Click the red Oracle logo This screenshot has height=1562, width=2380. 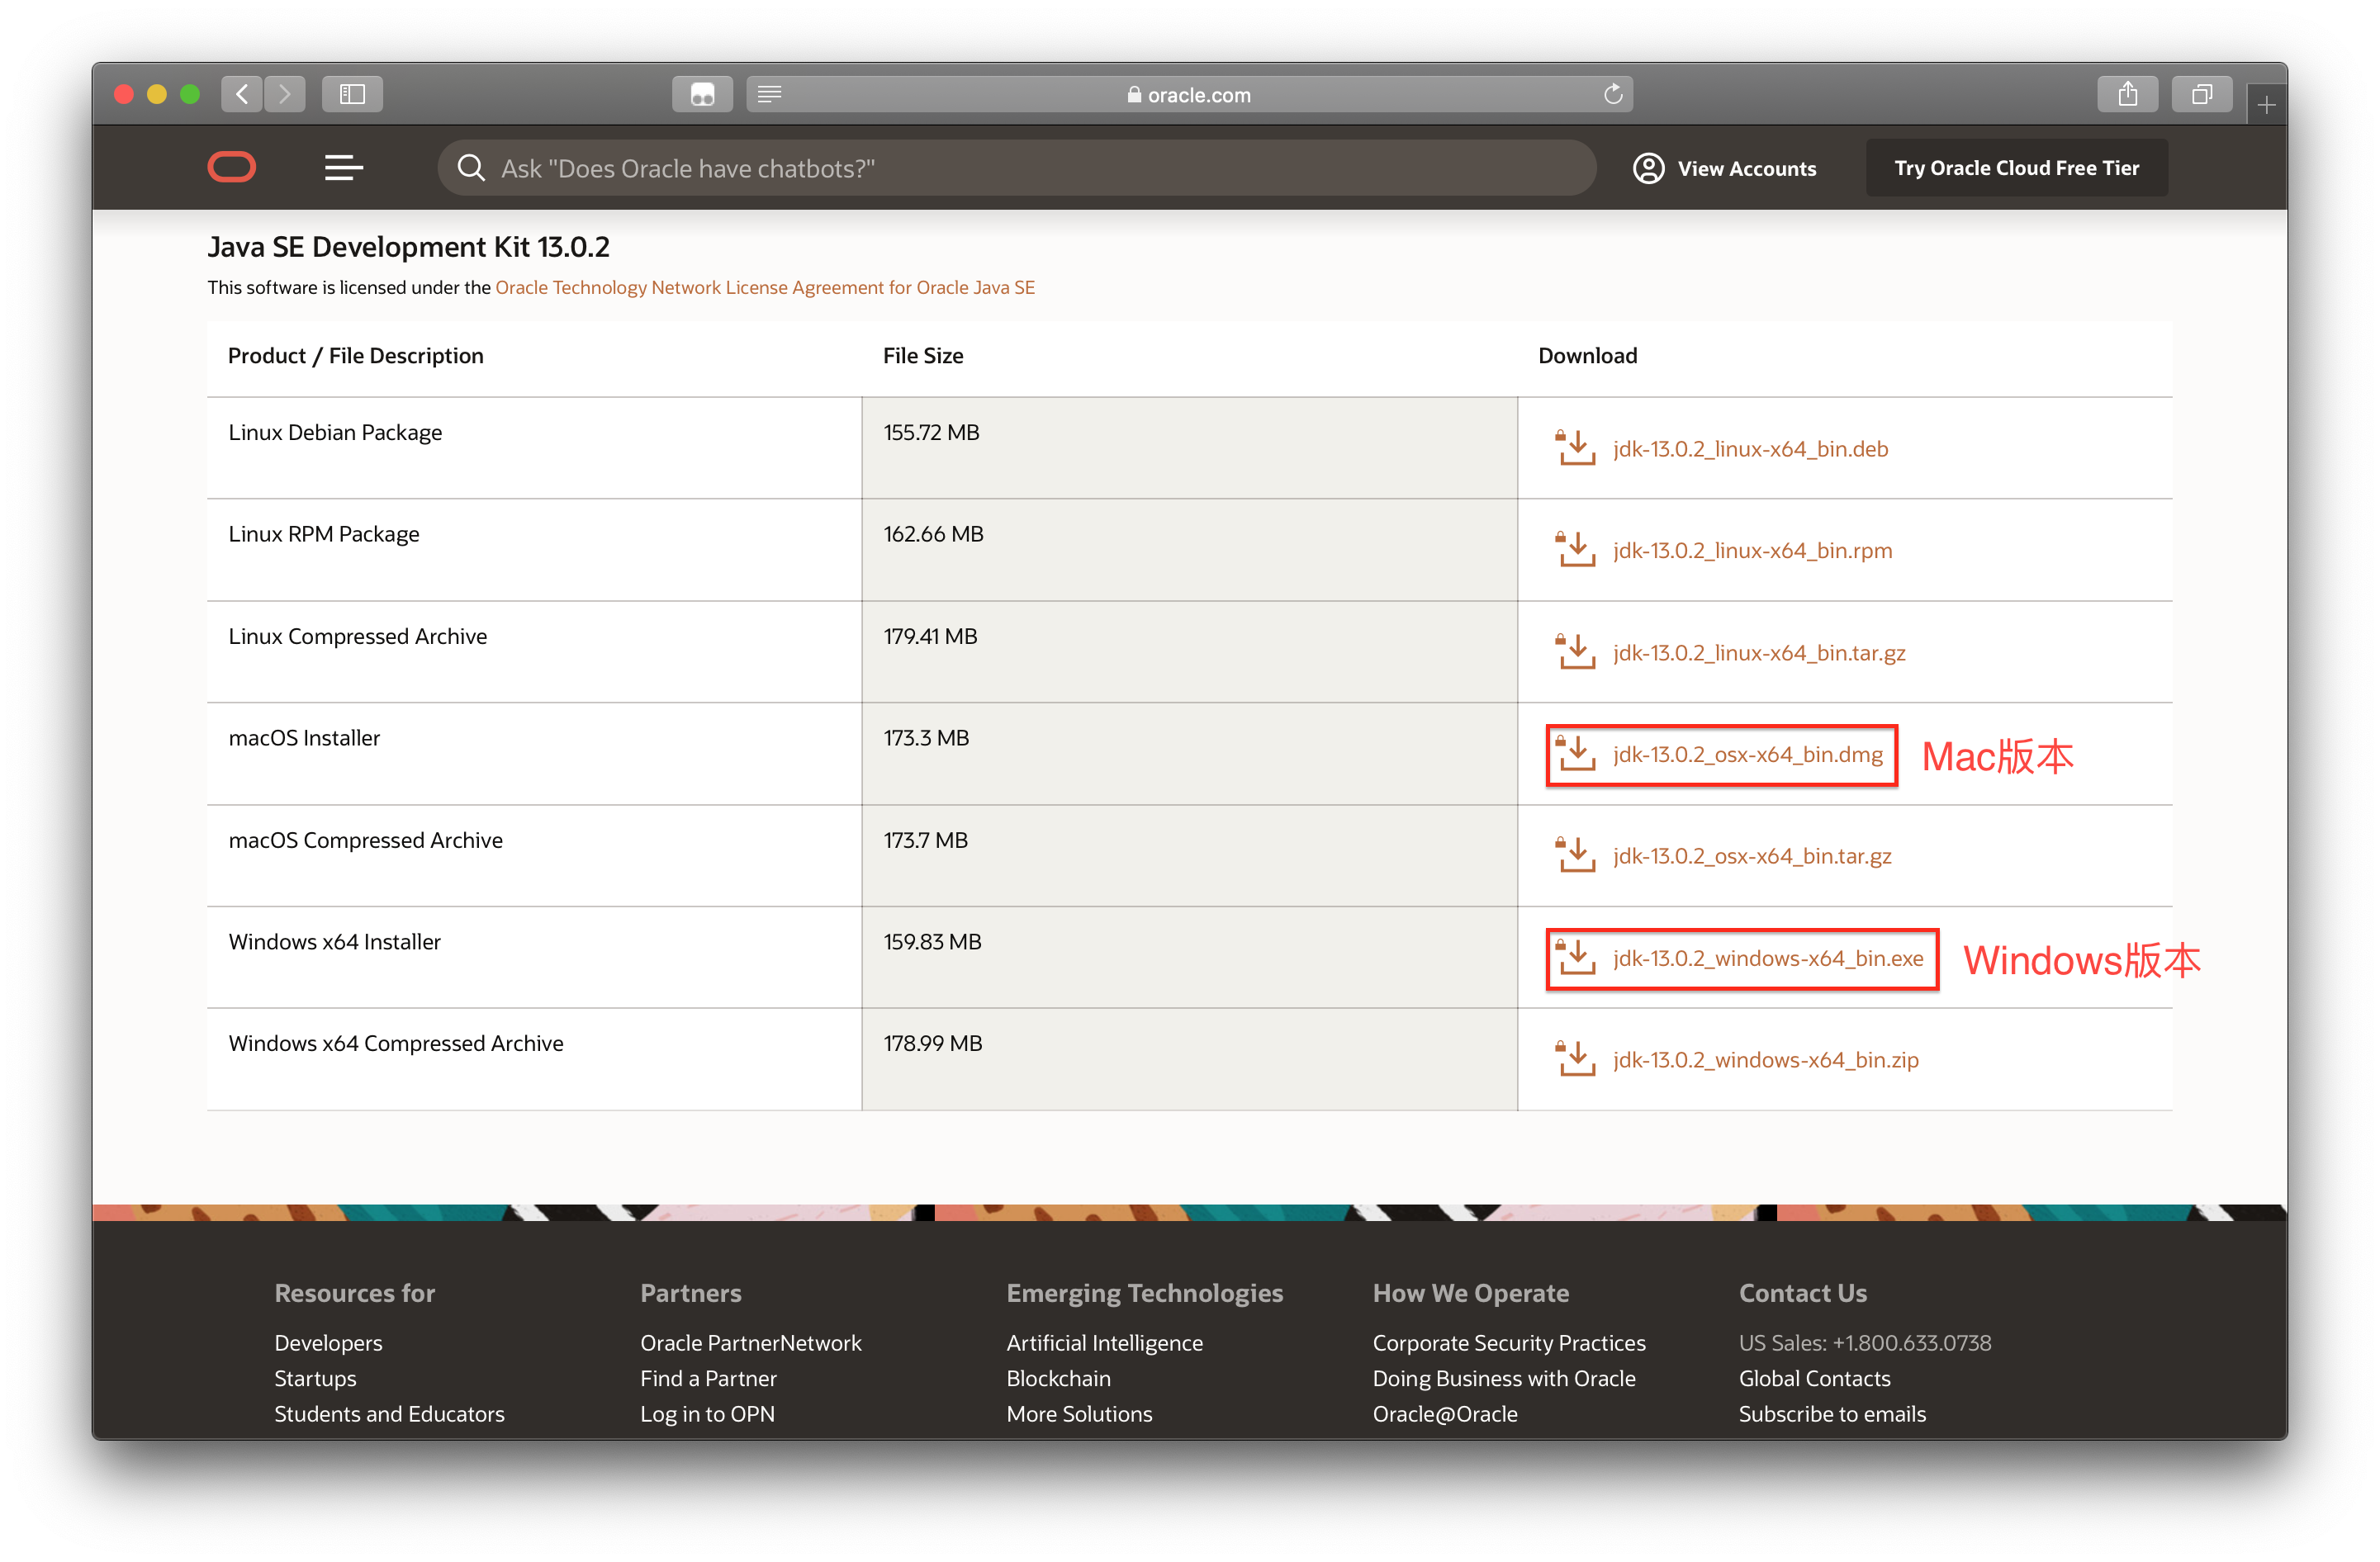click(x=232, y=167)
